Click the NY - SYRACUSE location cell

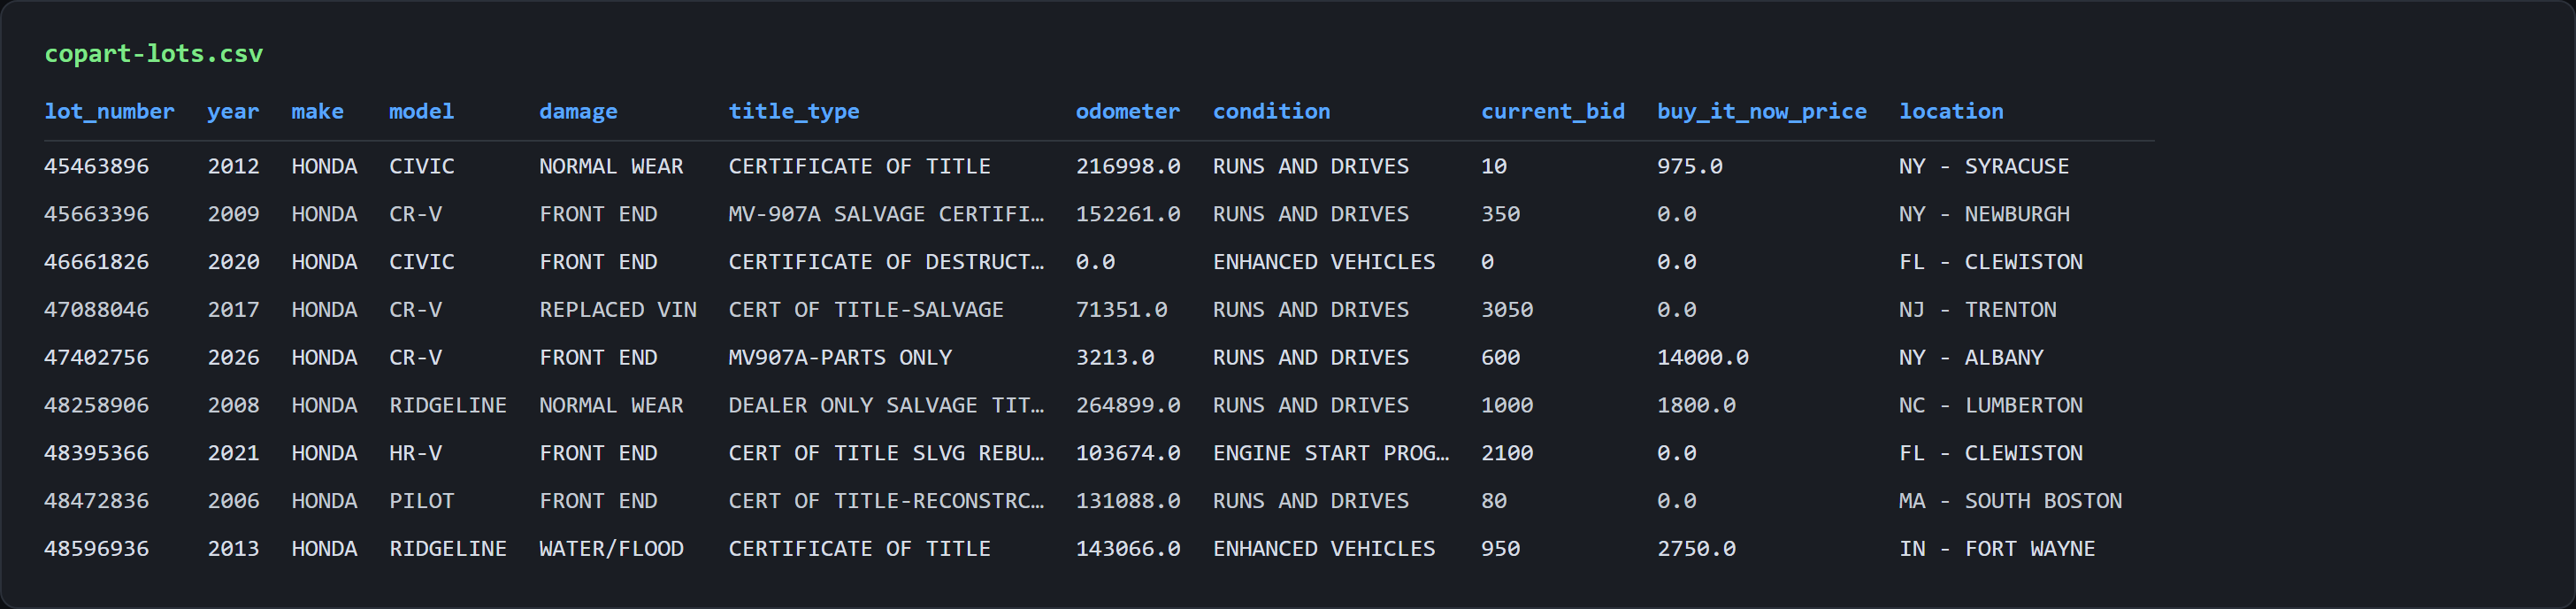click(1984, 166)
